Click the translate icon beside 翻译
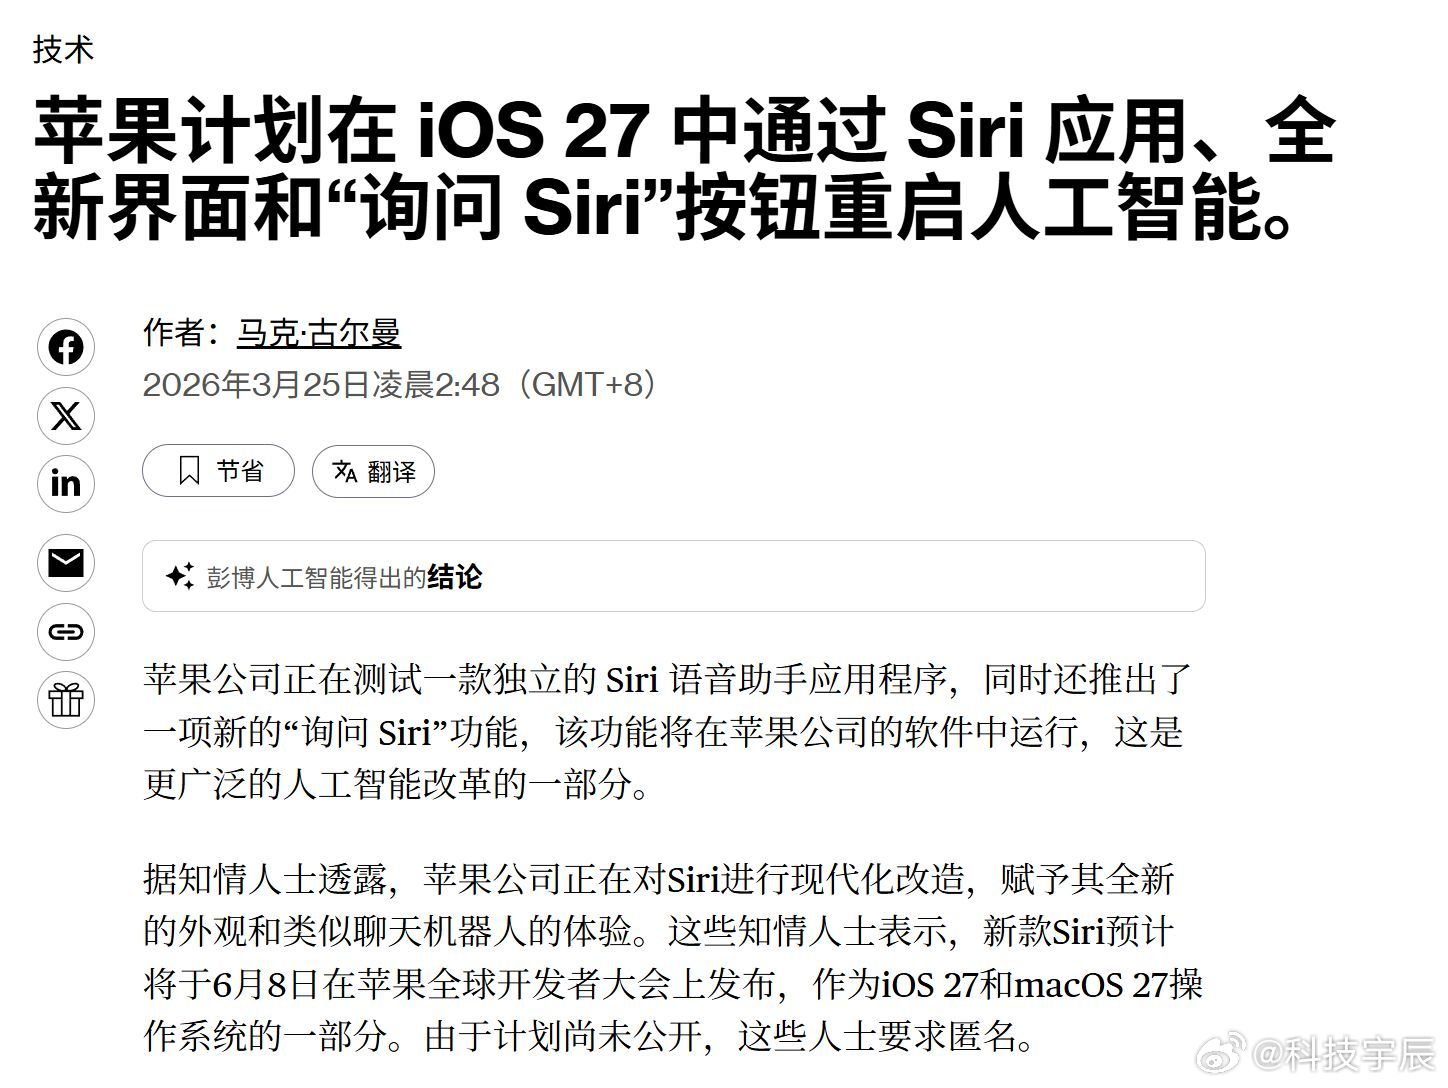This screenshot has width=1448, height=1088. 345,471
